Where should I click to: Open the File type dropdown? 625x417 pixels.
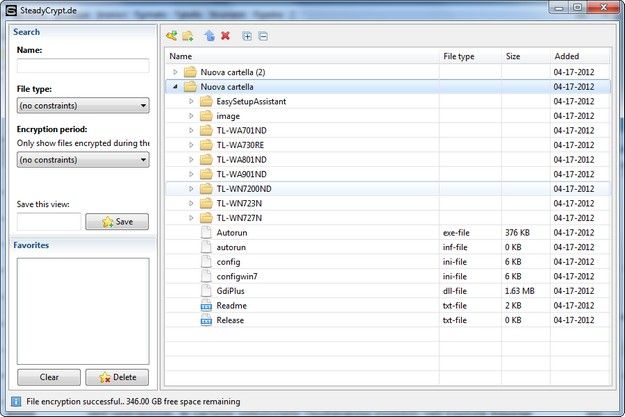(x=82, y=105)
